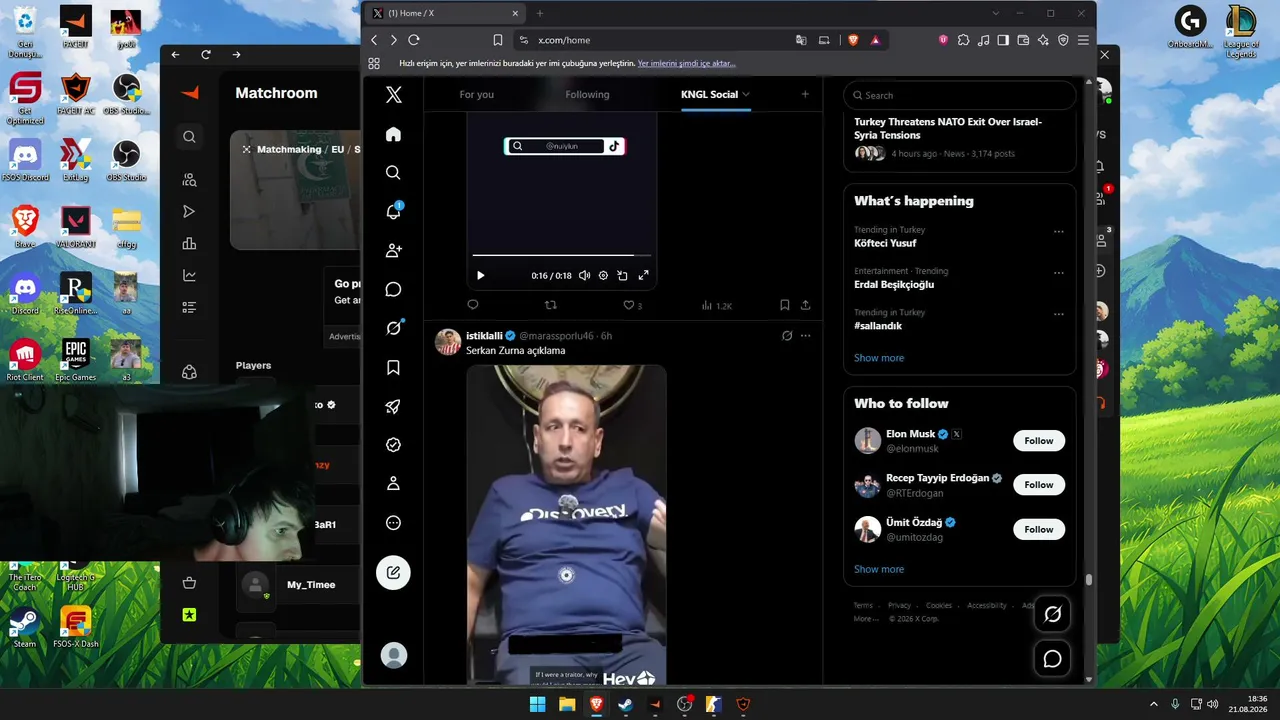The image size is (1280, 720).
Task: Follow Elon Musk
Action: pyautogui.click(x=1039, y=441)
